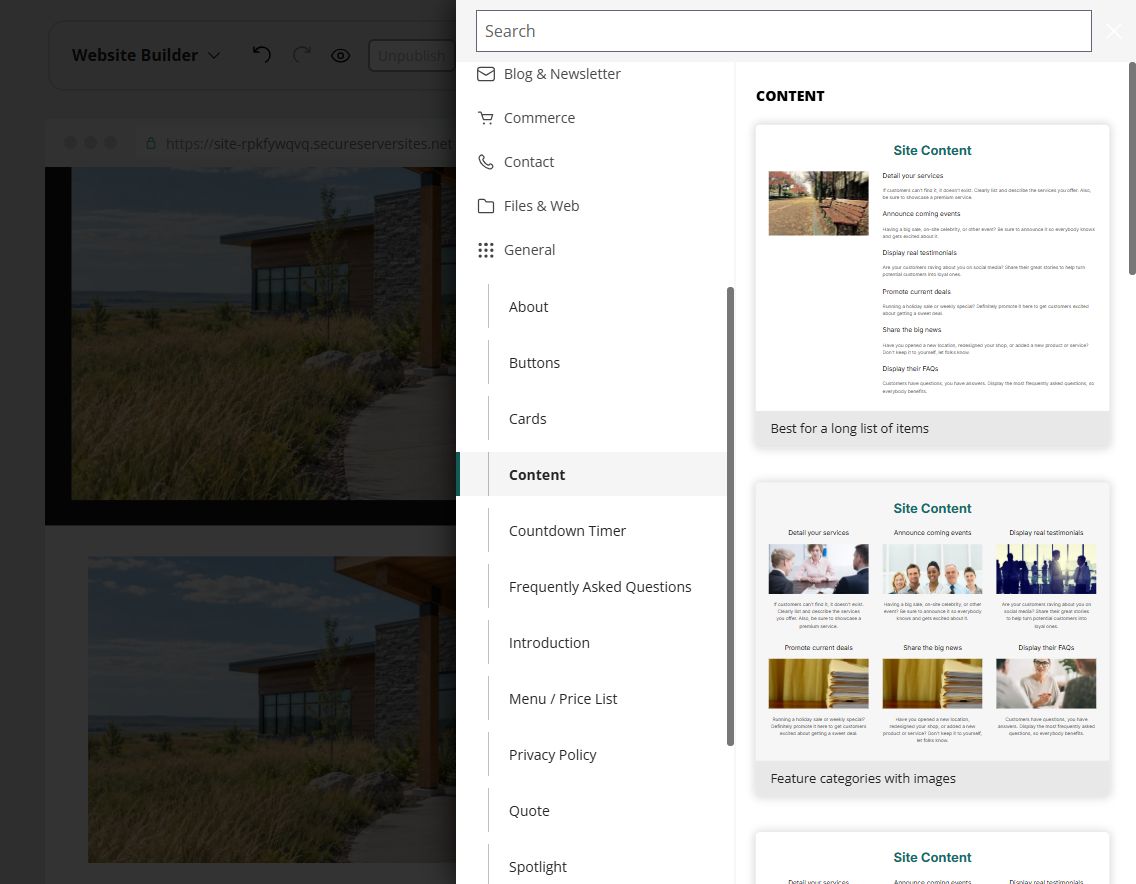
Task: Toggle preview with the eye icon
Action: (341, 56)
